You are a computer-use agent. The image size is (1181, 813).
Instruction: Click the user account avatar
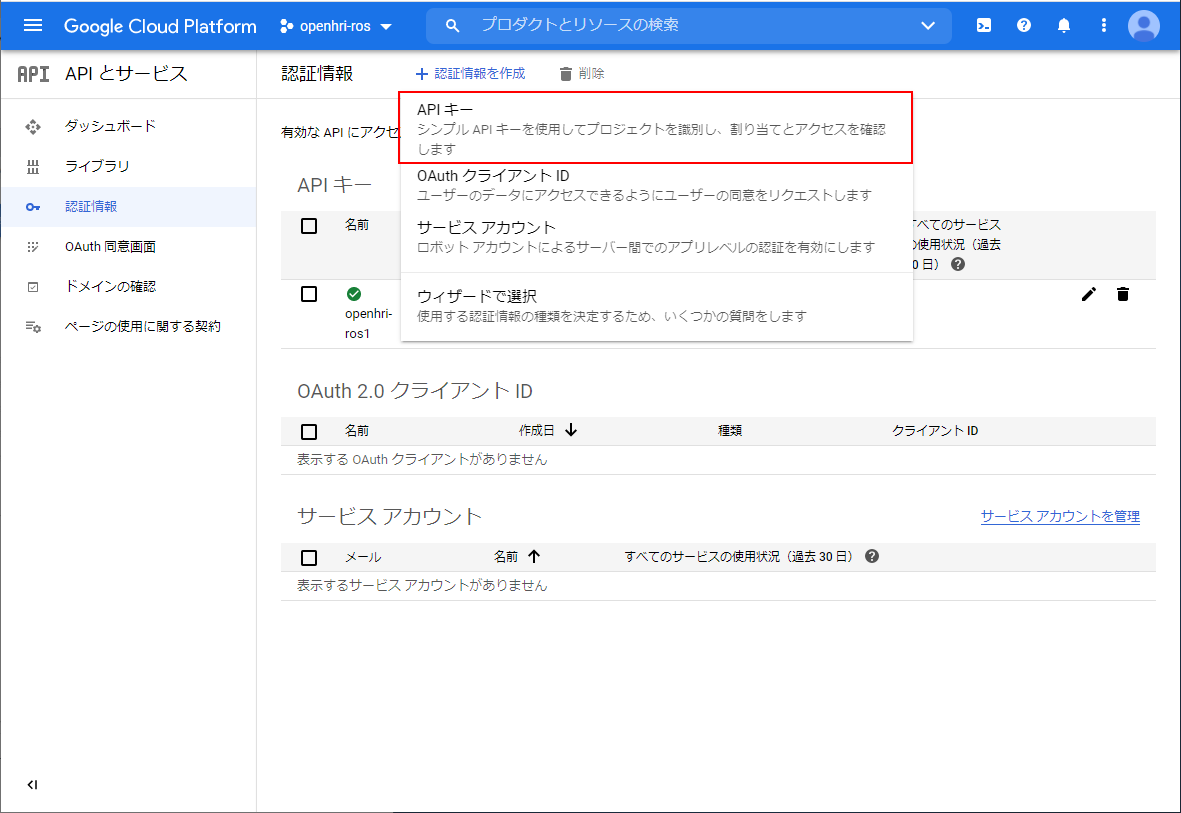(x=1143, y=26)
